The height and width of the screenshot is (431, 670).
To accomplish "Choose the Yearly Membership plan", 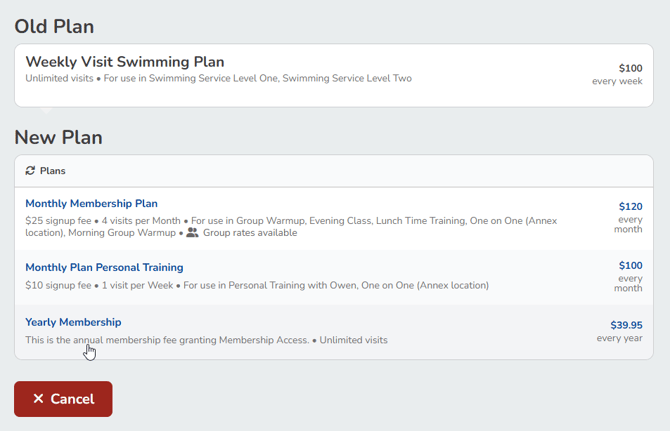I will (73, 322).
